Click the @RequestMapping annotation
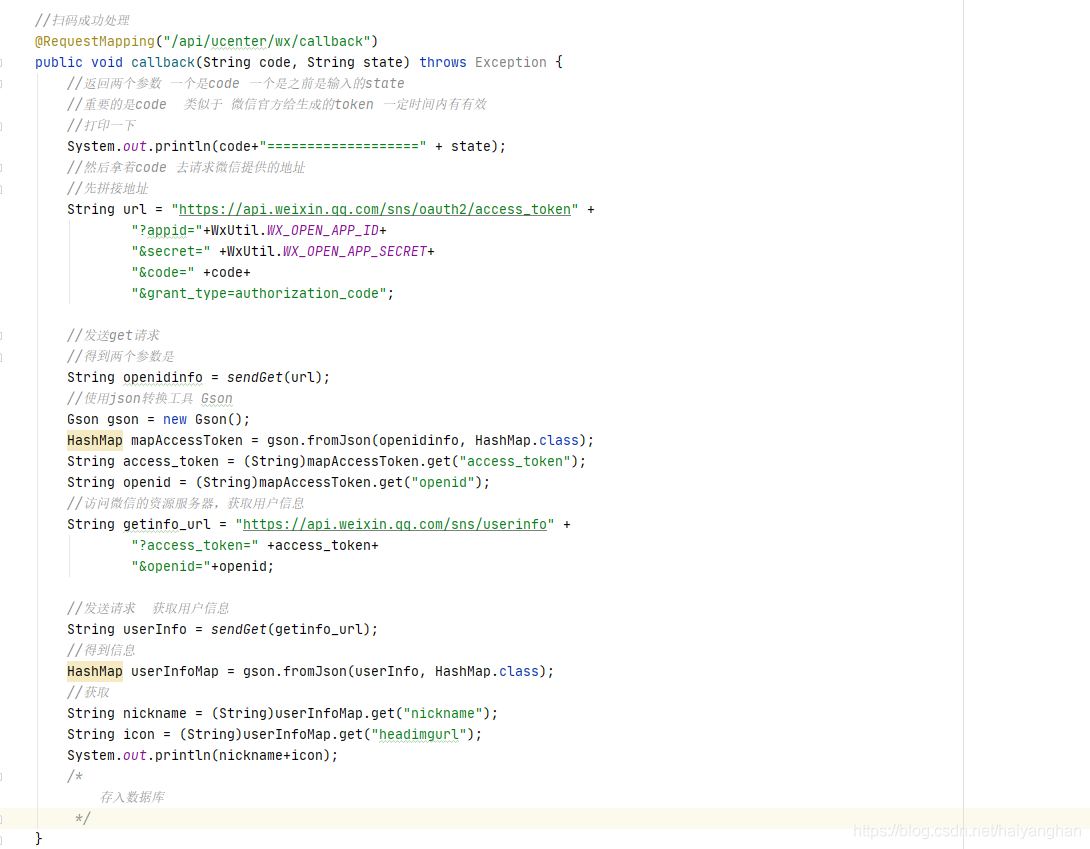Viewport: 1090px width, 849px height. pos(95,41)
